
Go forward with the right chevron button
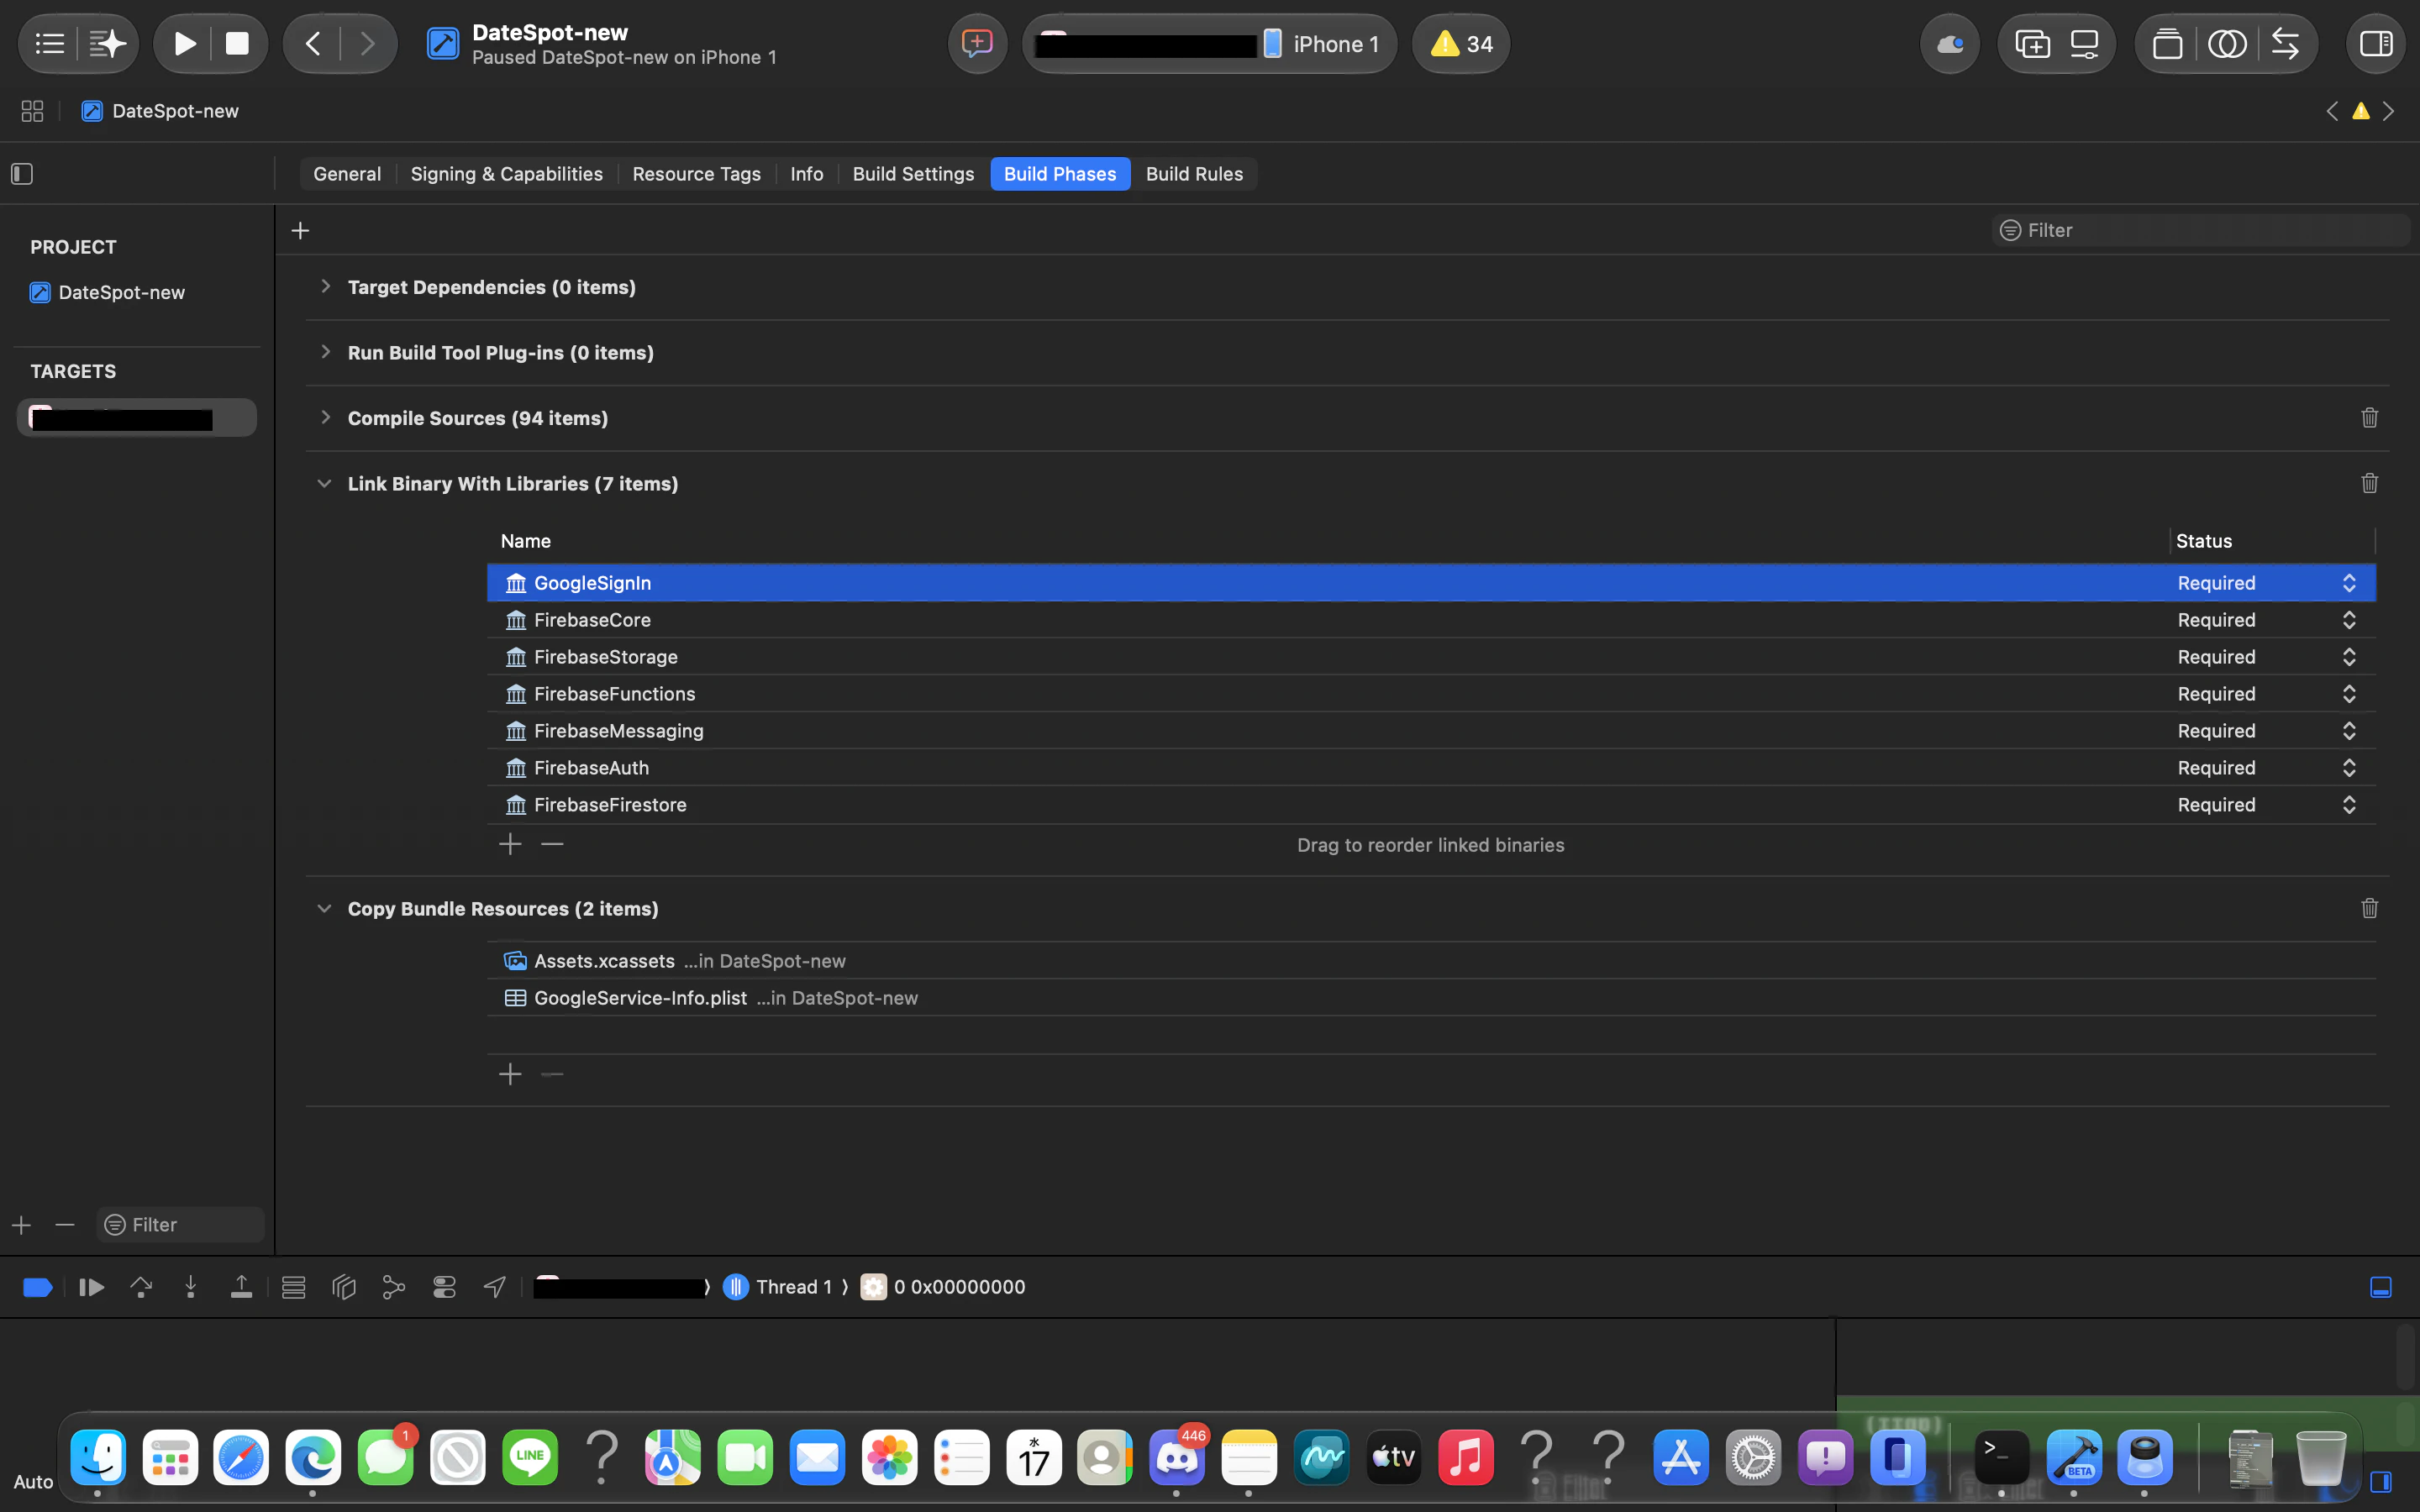click(367, 44)
